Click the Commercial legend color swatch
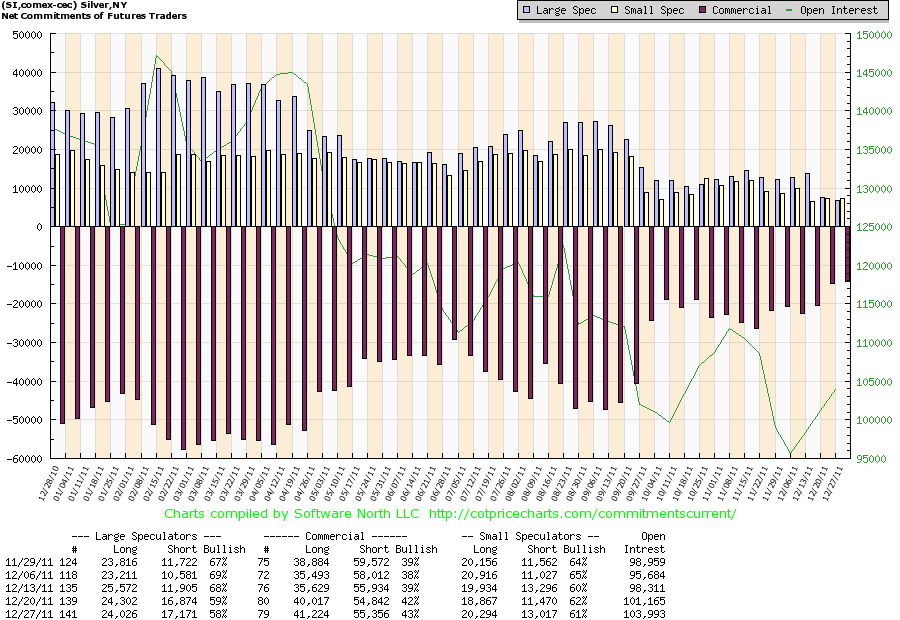Image resolution: width=900 pixels, height=620 pixels. (x=703, y=10)
